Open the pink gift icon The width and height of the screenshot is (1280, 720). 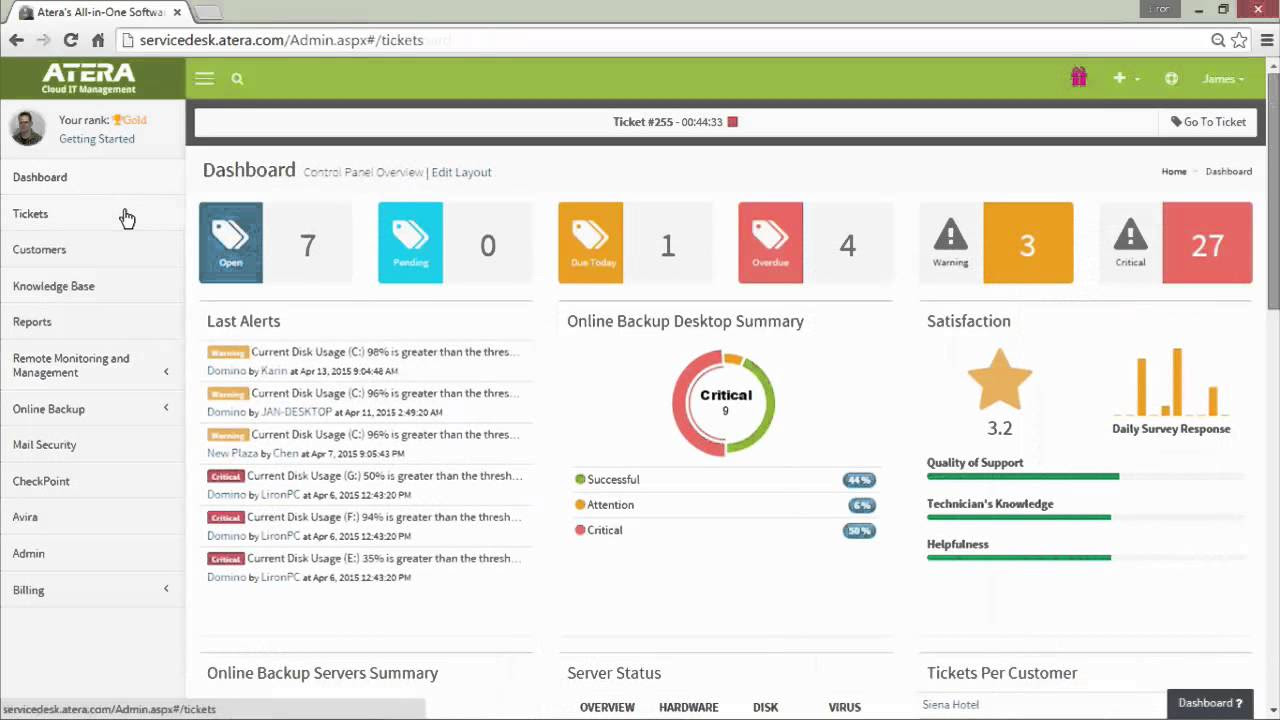[1078, 77]
